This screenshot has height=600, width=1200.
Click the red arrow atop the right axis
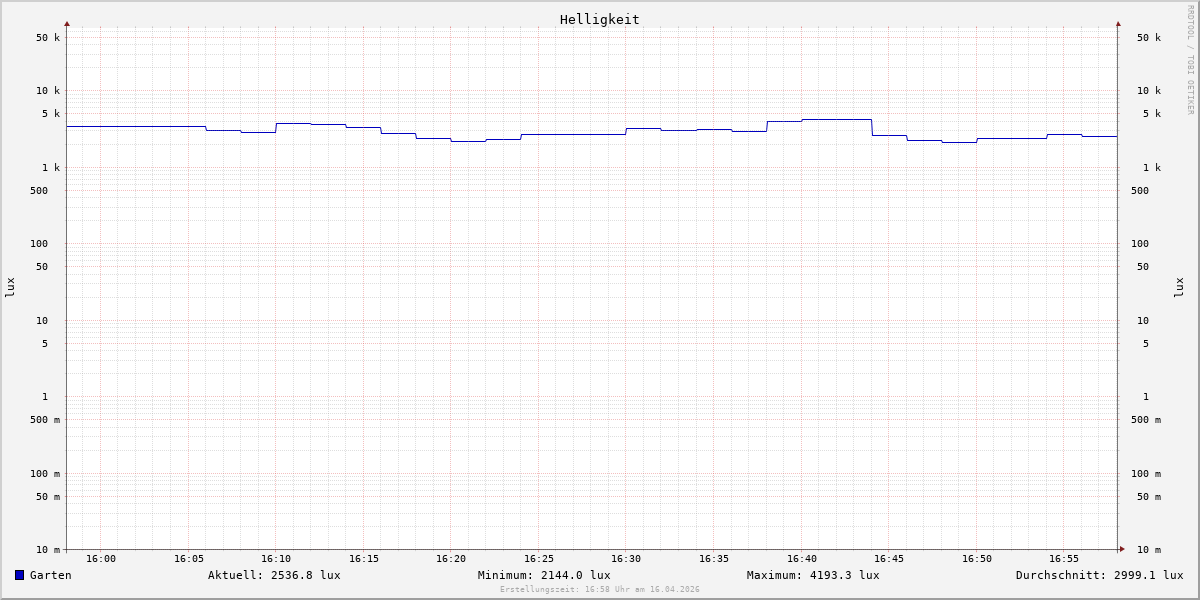(1118, 23)
